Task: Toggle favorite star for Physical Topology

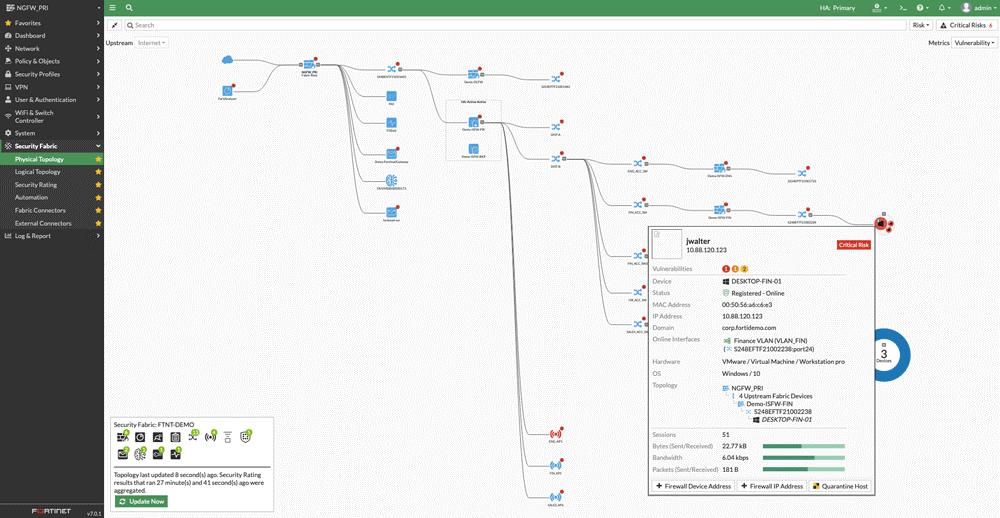Action: pyautogui.click(x=98, y=159)
